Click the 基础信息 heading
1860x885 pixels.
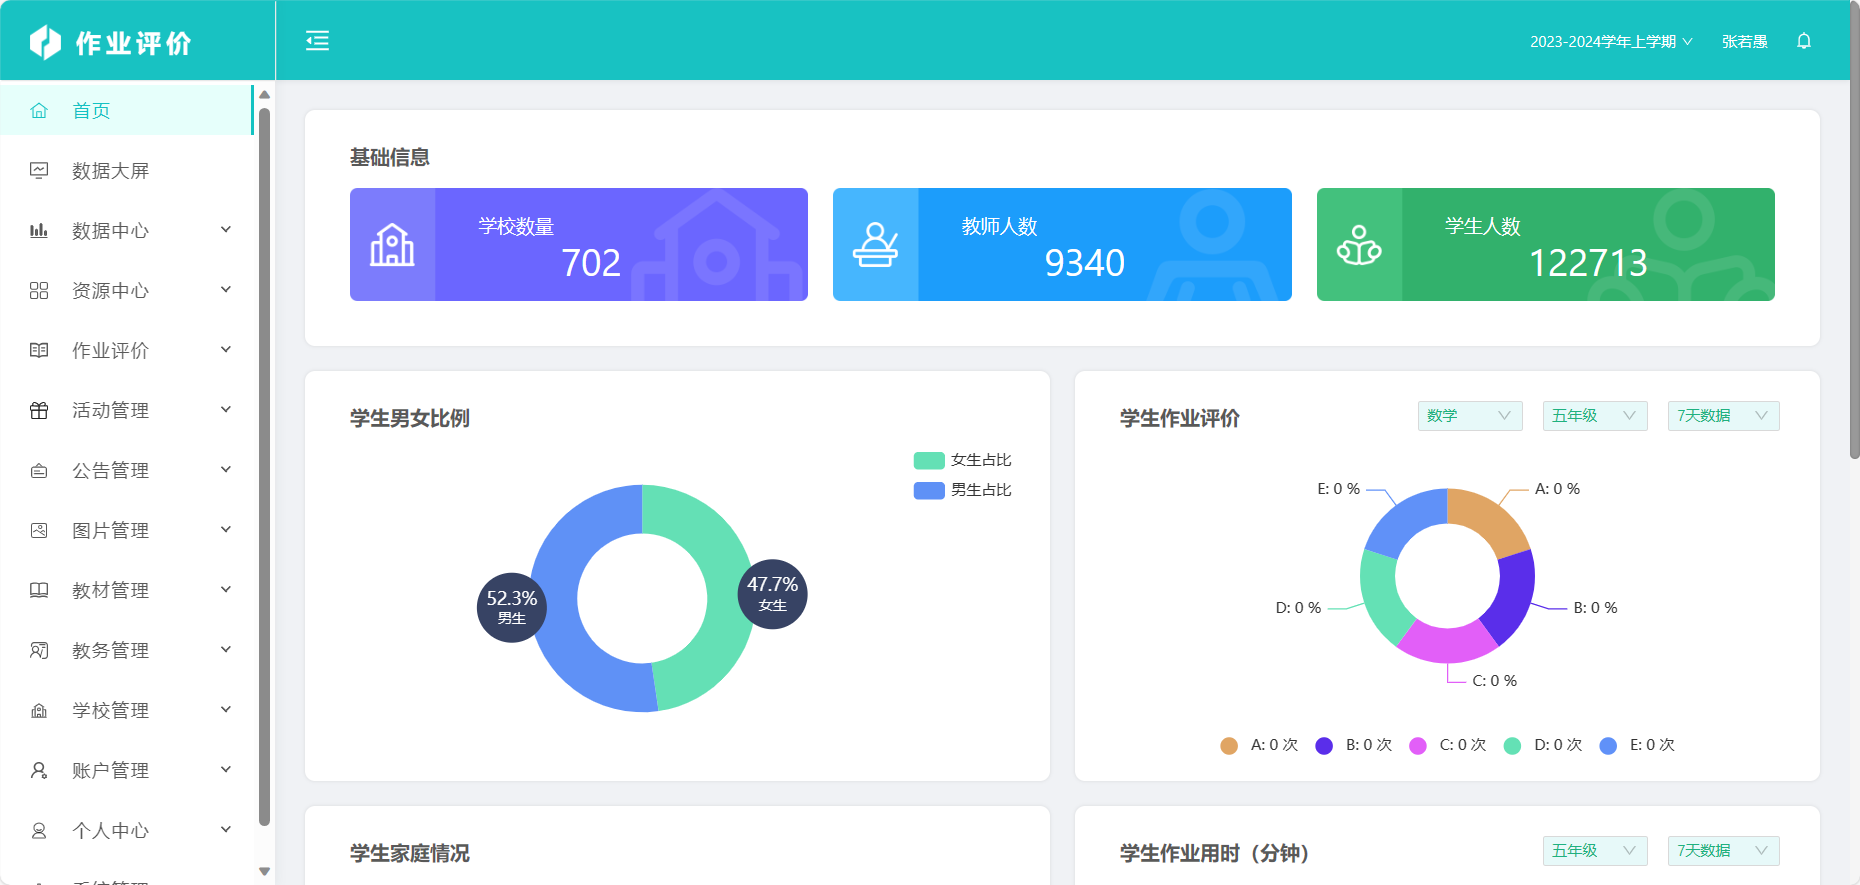pos(390,157)
